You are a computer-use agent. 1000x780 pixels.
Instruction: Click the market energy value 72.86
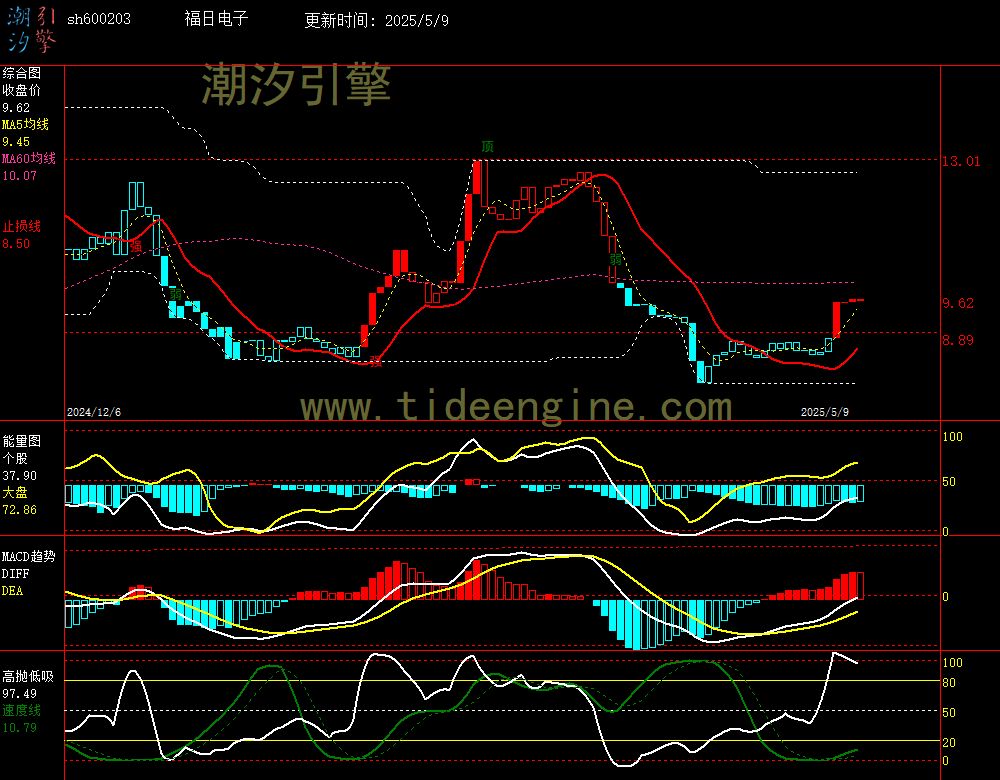point(20,510)
